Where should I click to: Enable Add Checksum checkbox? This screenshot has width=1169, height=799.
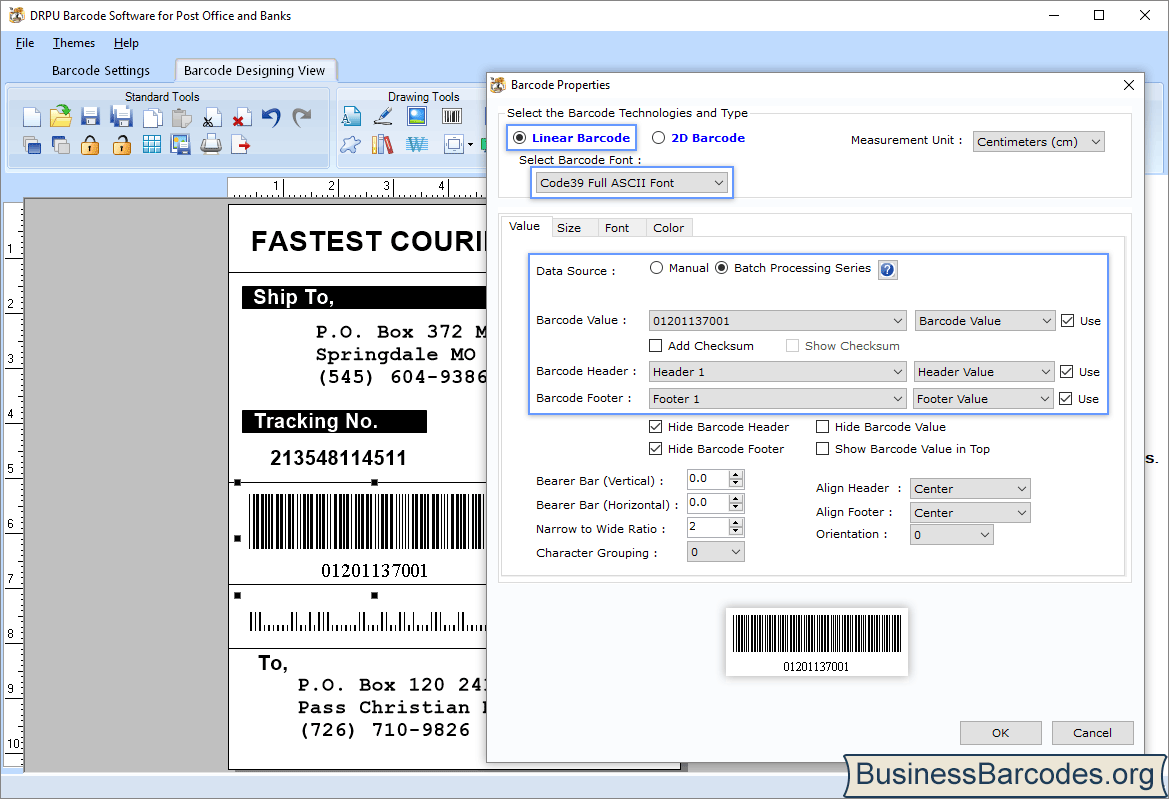(655, 346)
